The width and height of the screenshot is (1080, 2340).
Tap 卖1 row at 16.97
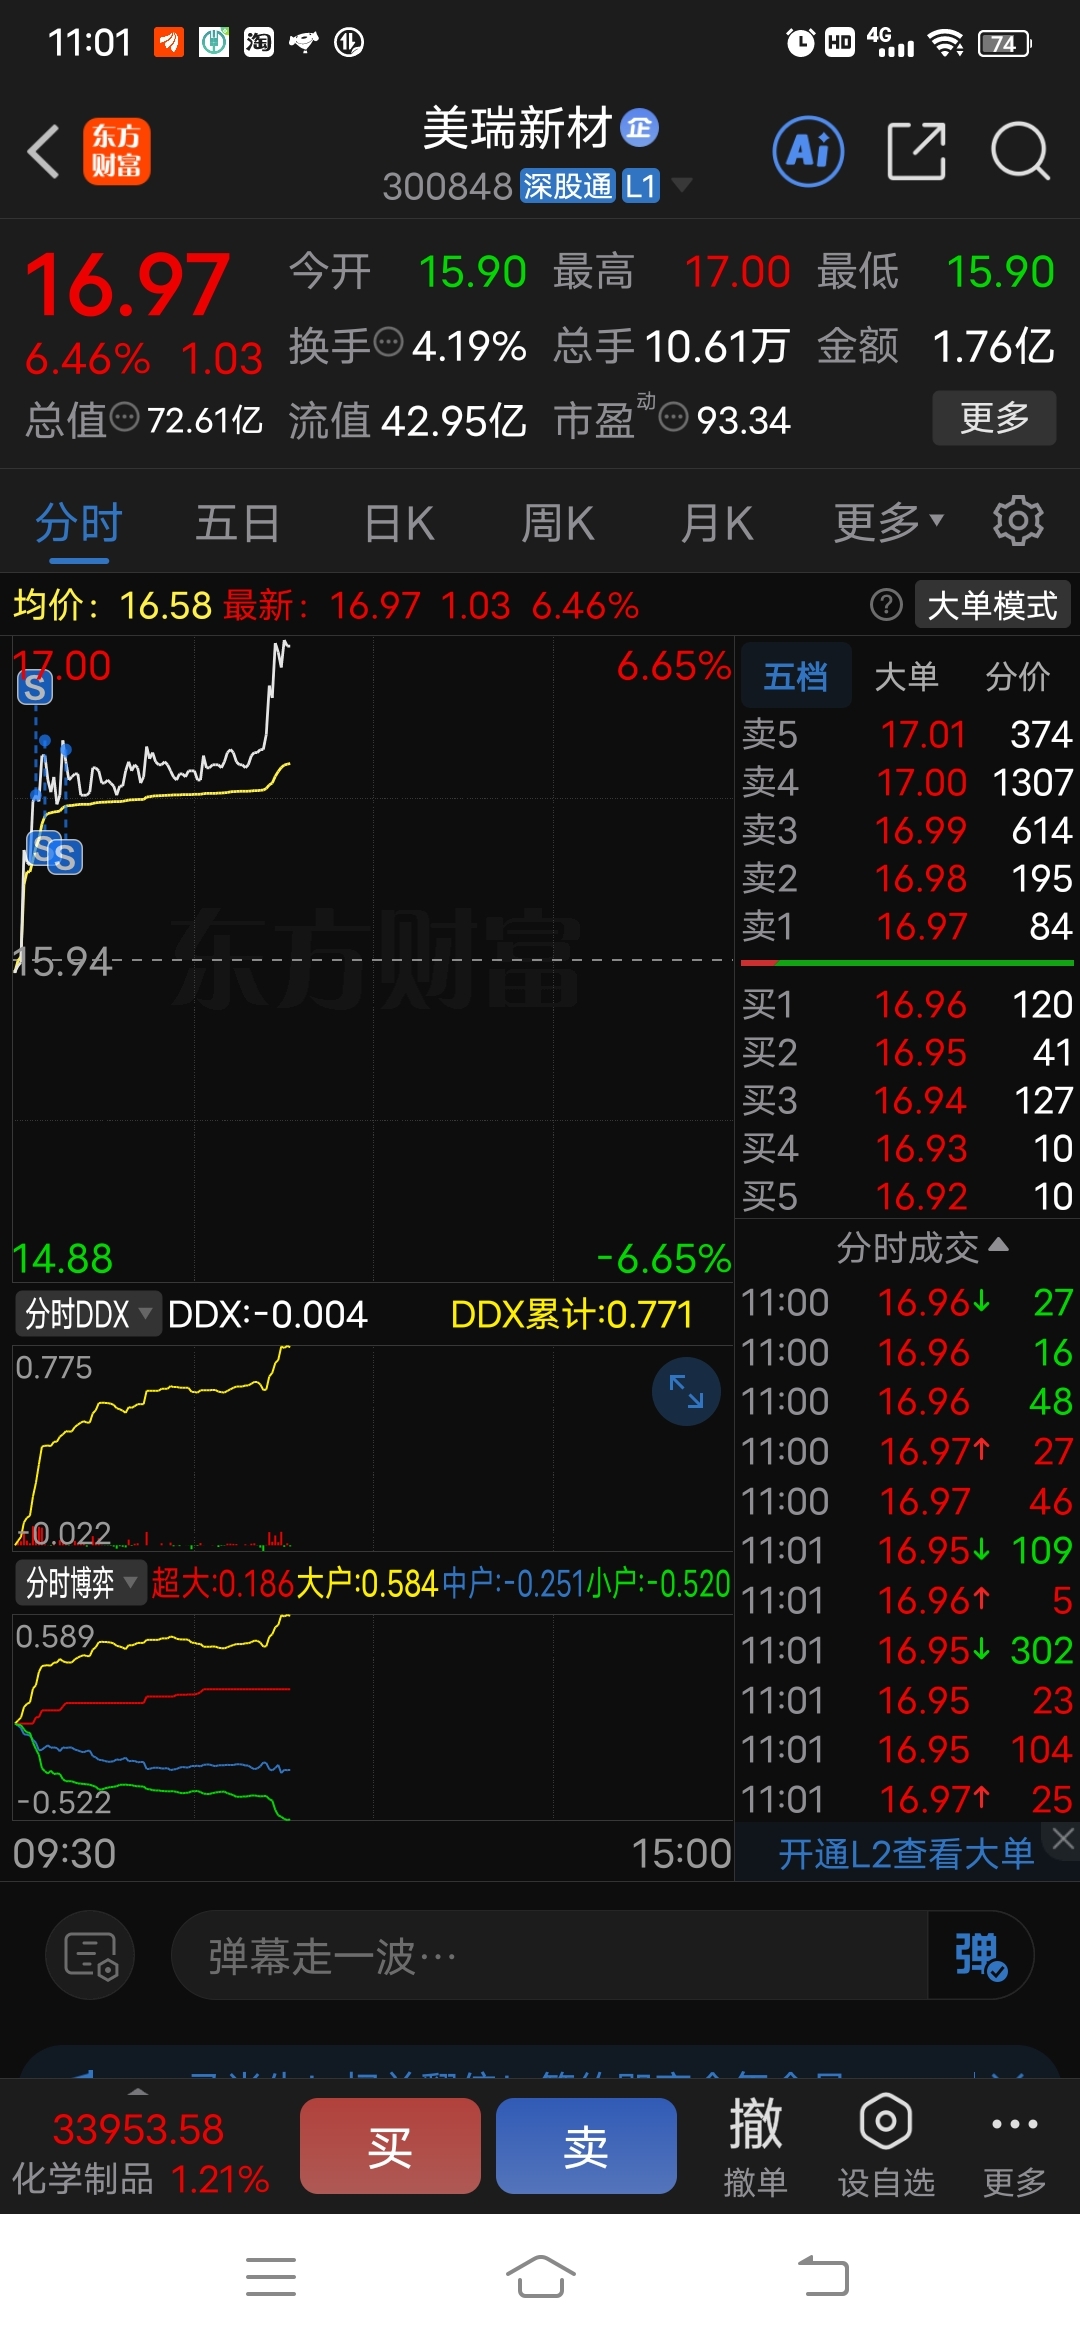tap(907, 926)
